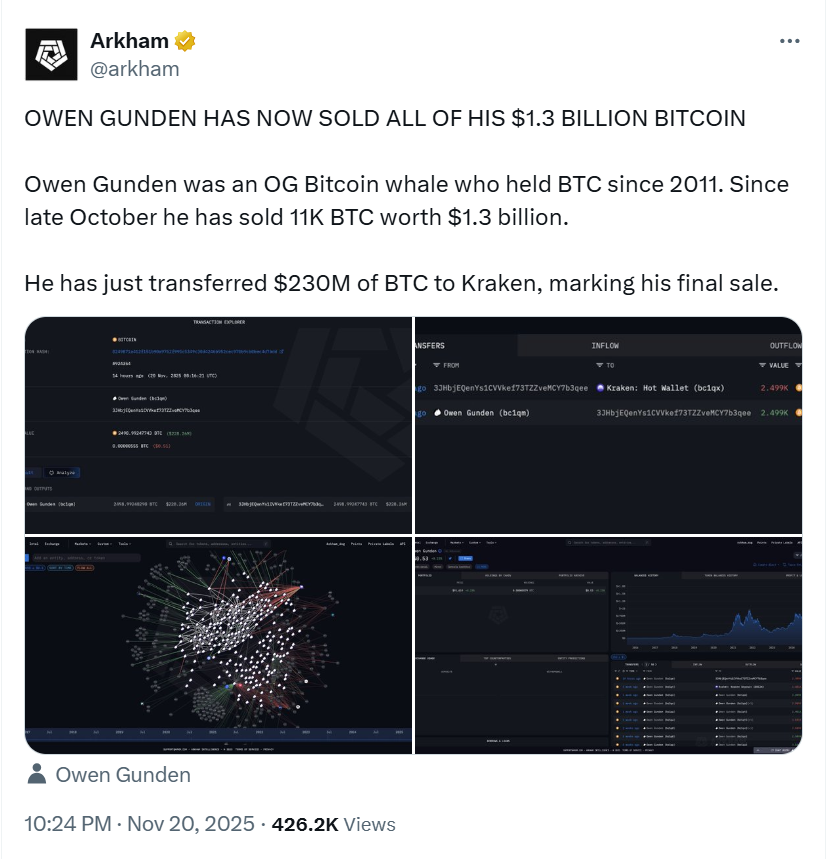Click the orange token icon after the 2.499K value
This screenshot has height=859, width=830.
click(798, 388)
